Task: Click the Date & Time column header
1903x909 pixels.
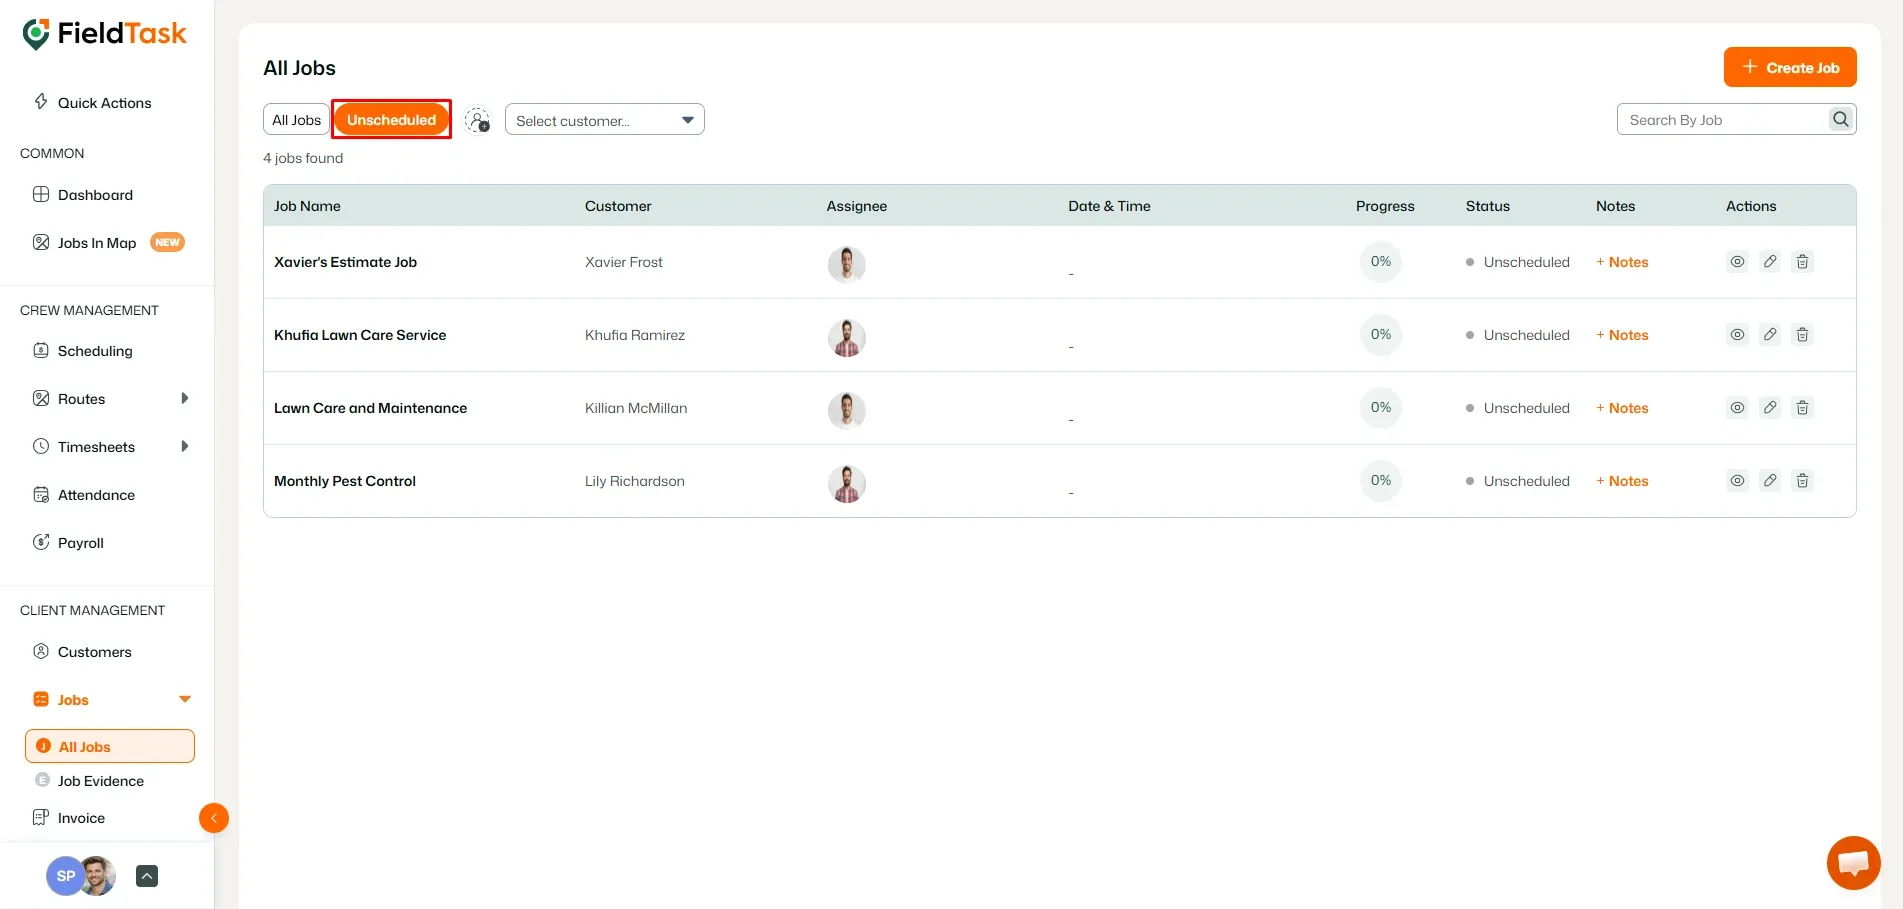Action: (1109, 206)
